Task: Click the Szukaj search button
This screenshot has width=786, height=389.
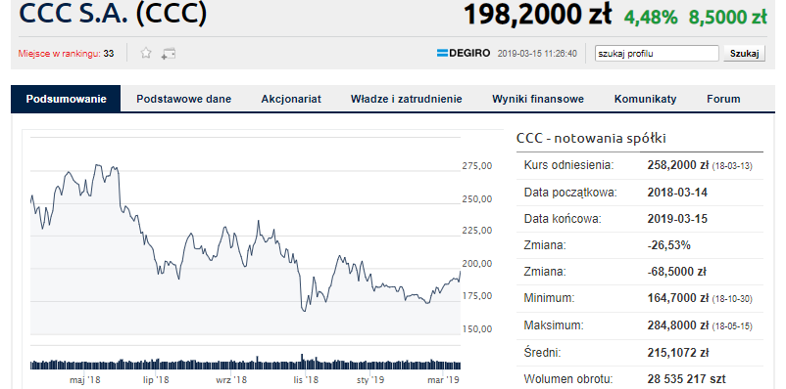Action: tap(744, 53)
